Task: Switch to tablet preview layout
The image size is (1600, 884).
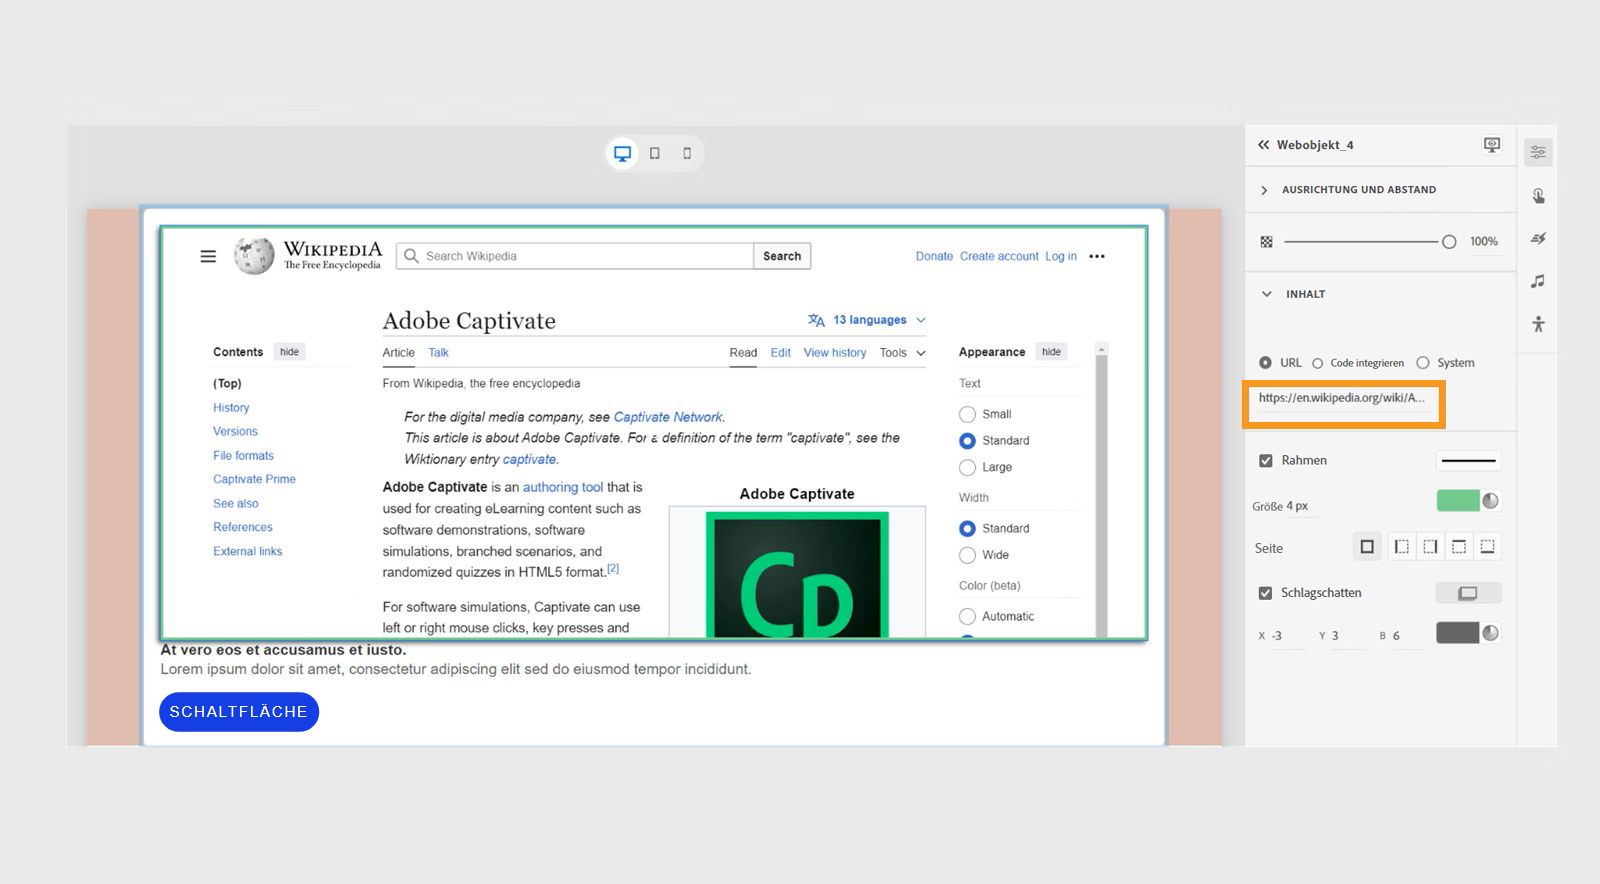Action: pos(655,154)
